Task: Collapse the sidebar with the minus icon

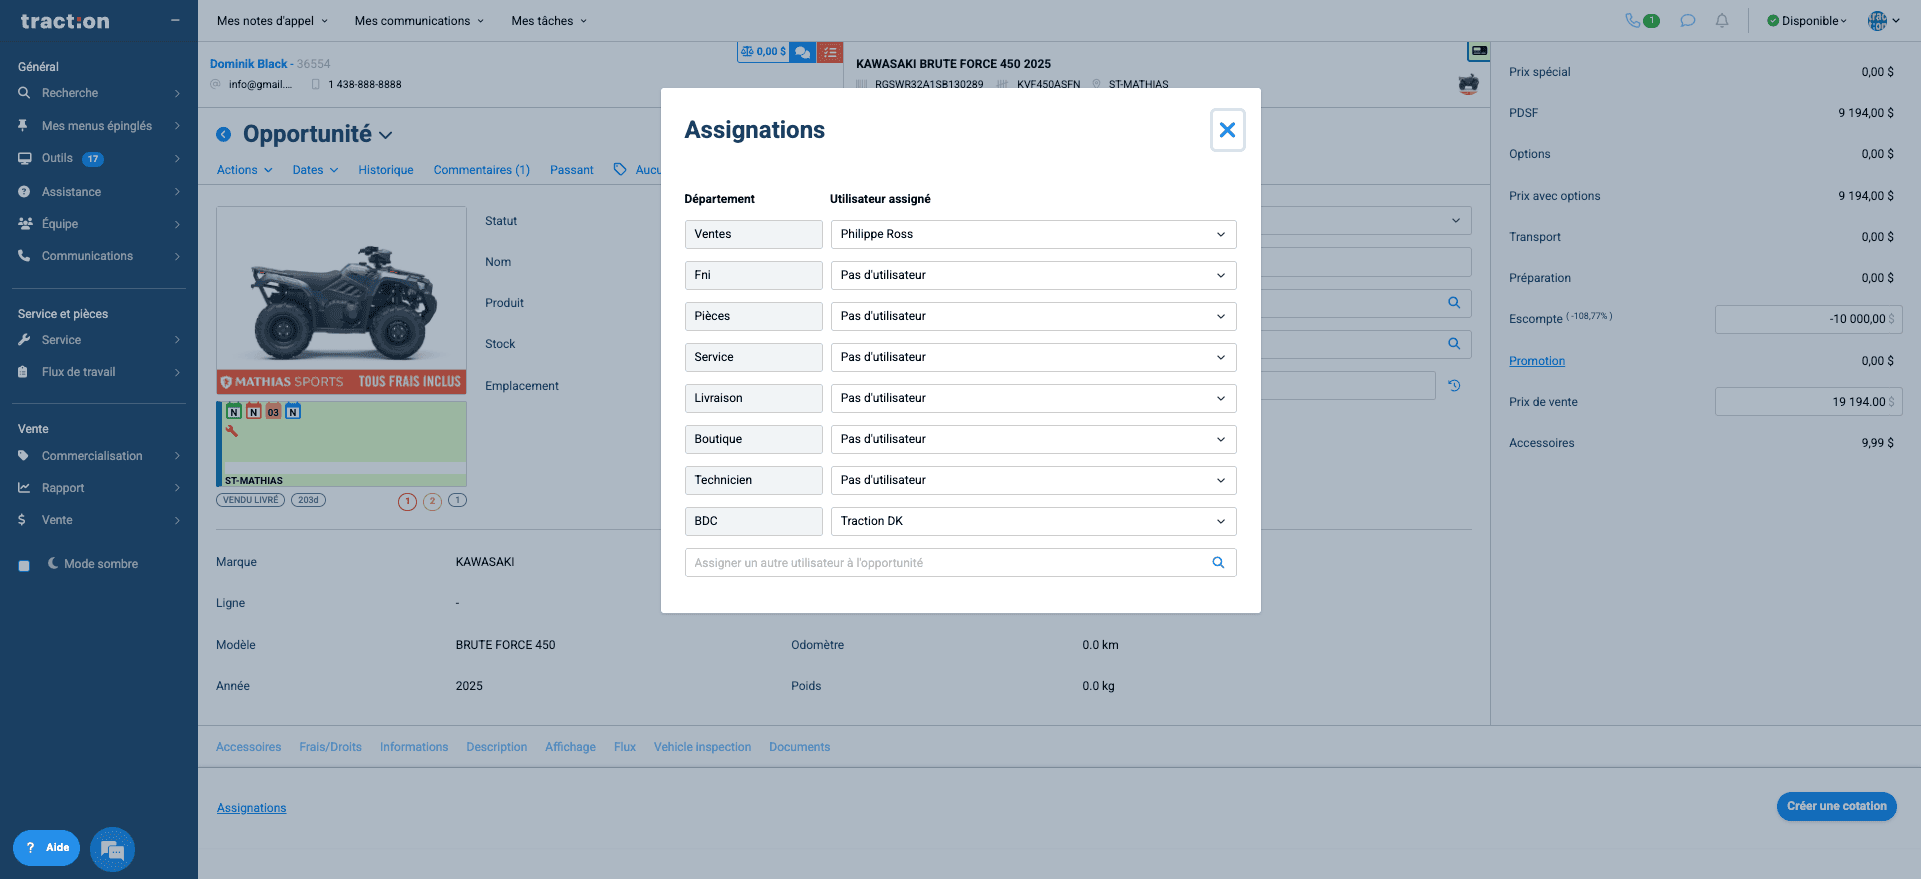Action: point(175,20)
